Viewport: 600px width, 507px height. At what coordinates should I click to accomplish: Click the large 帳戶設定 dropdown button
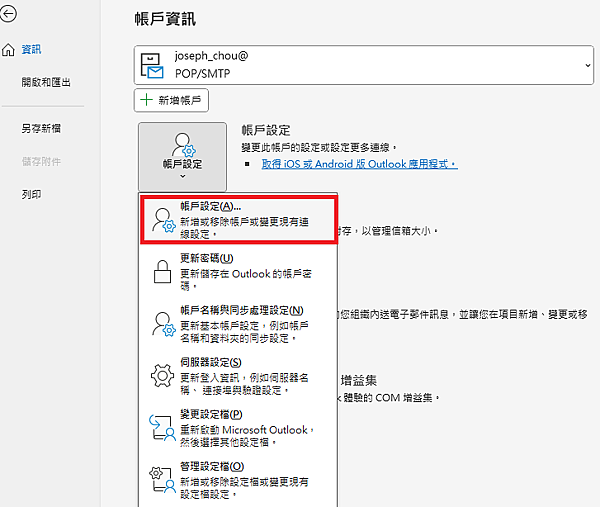pos(182,157)
